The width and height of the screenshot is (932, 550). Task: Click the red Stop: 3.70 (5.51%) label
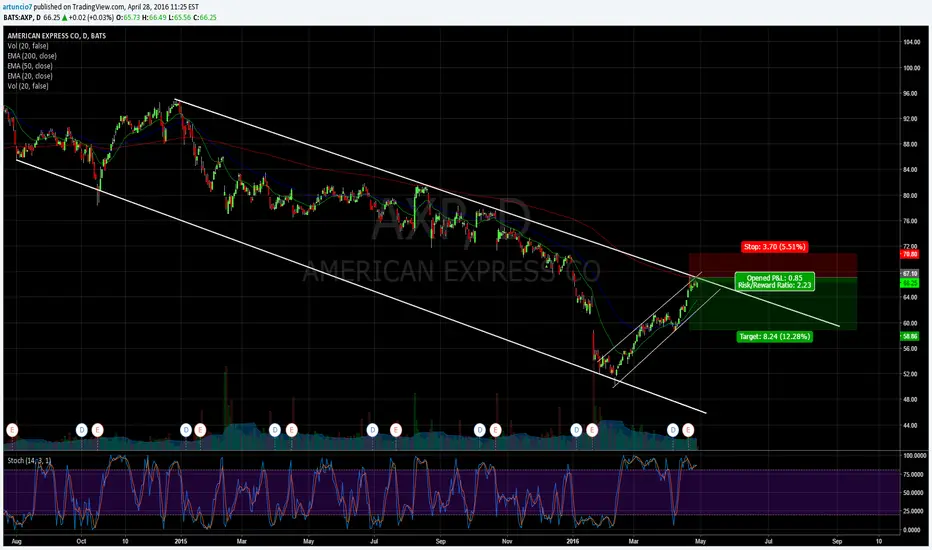[x=774, y=246]
